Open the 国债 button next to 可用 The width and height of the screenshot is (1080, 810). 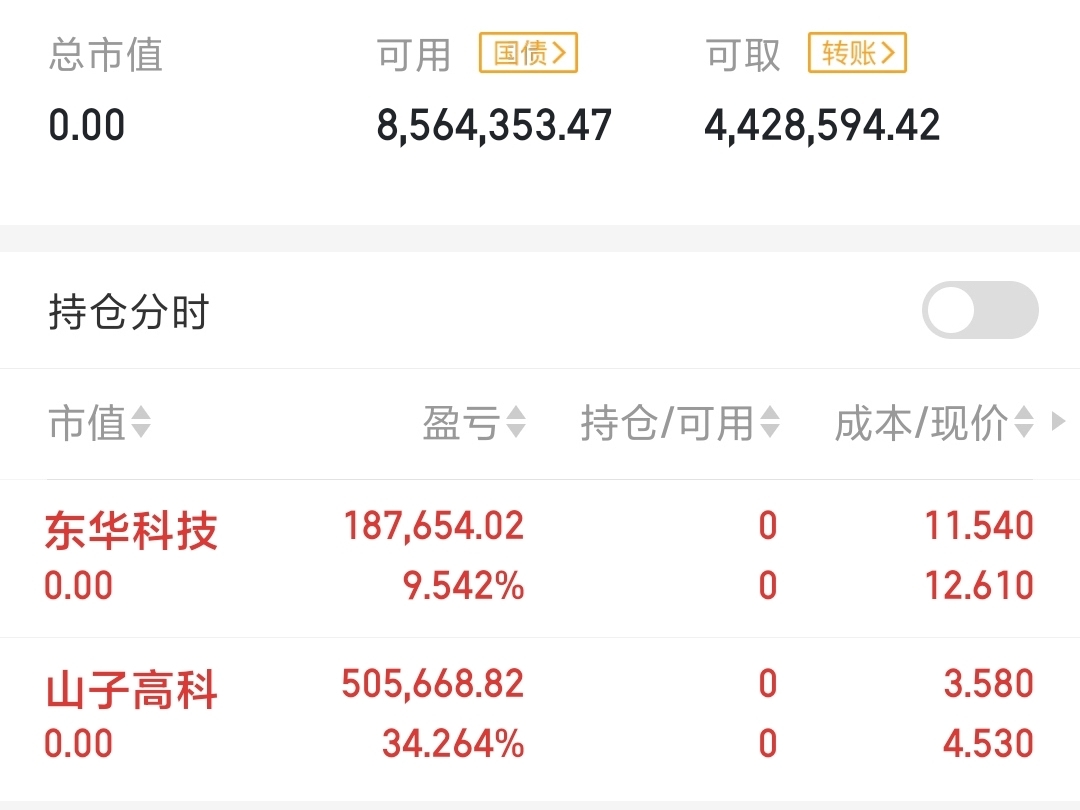[528, 53]
